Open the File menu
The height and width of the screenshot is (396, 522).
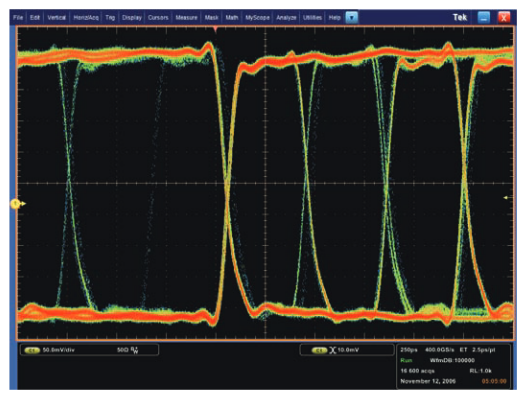(18, 17)
